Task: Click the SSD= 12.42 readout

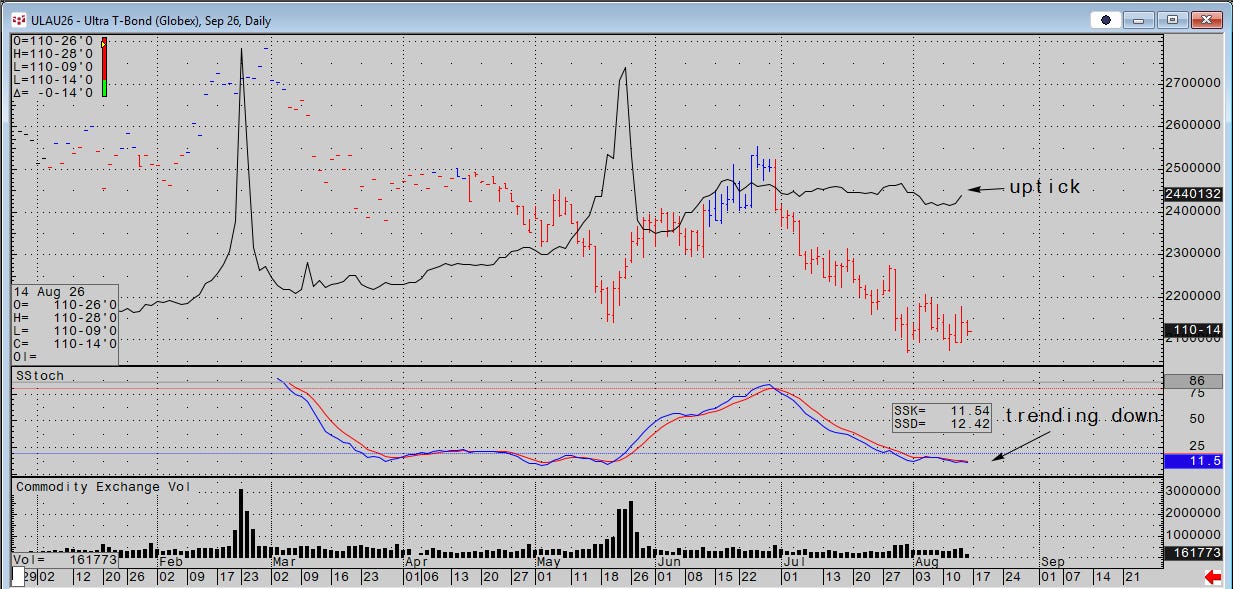Action: [941, 424]
